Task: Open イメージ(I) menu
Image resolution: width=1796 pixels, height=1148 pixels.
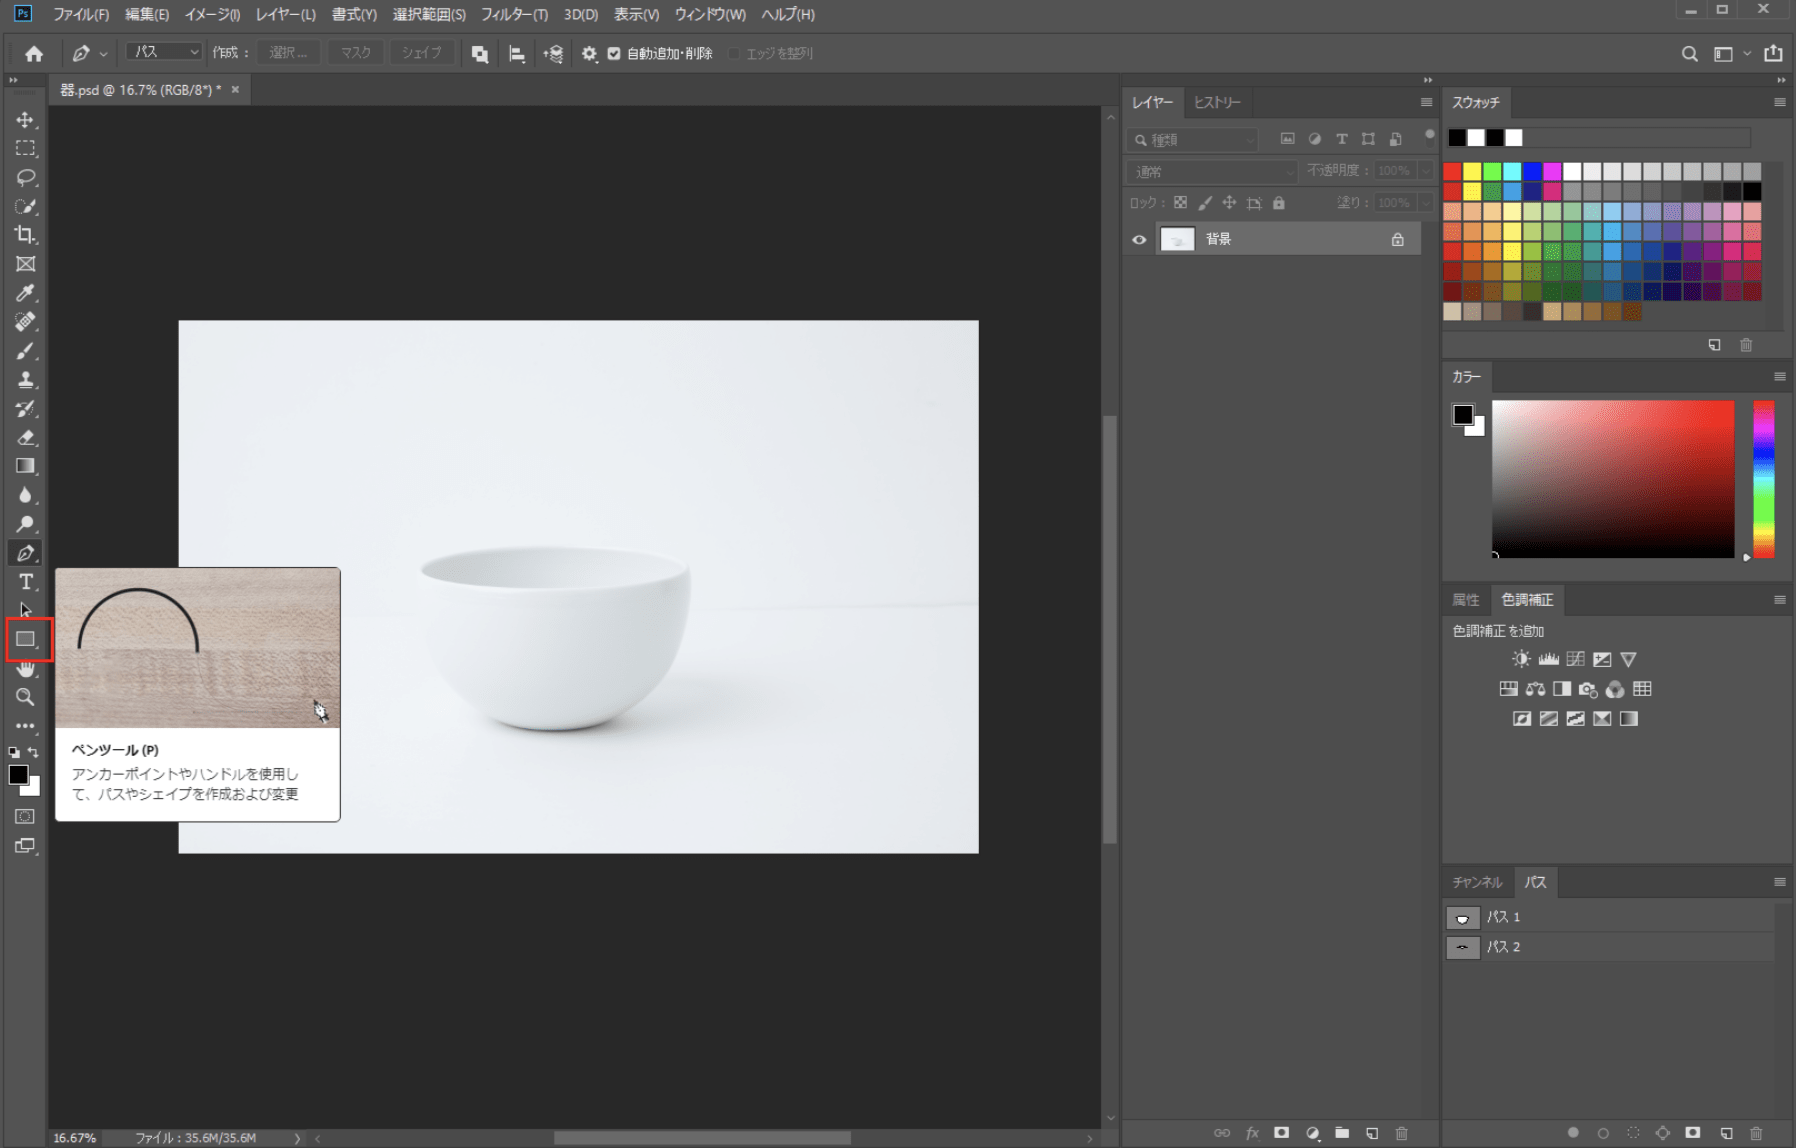Action: [212, 15]
